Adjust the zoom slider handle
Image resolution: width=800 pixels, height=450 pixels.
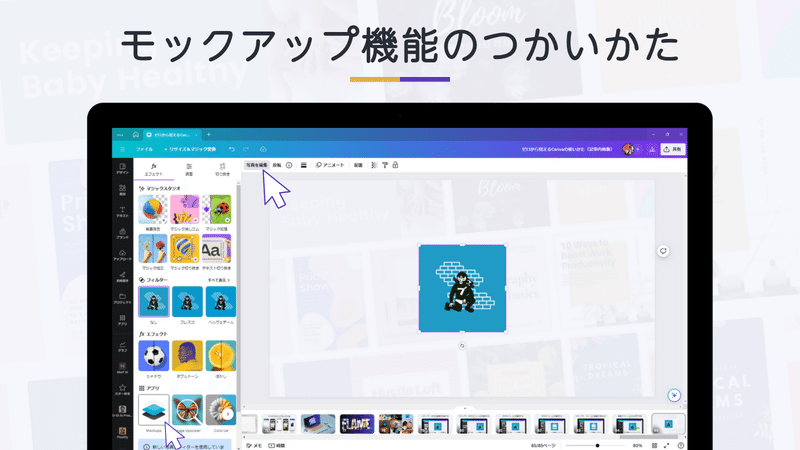(597, 445)
